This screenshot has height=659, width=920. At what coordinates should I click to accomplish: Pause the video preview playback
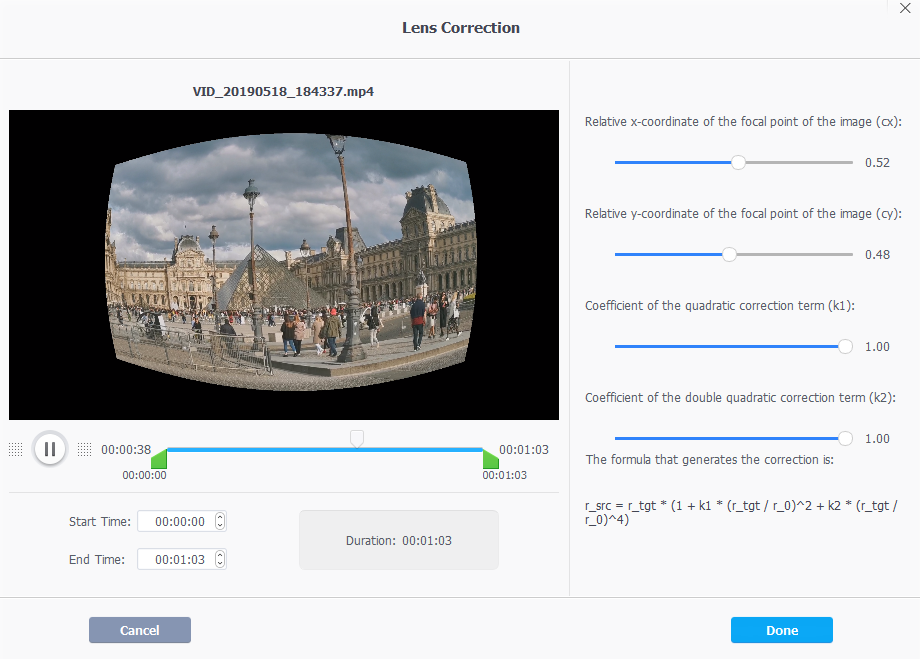50,449
